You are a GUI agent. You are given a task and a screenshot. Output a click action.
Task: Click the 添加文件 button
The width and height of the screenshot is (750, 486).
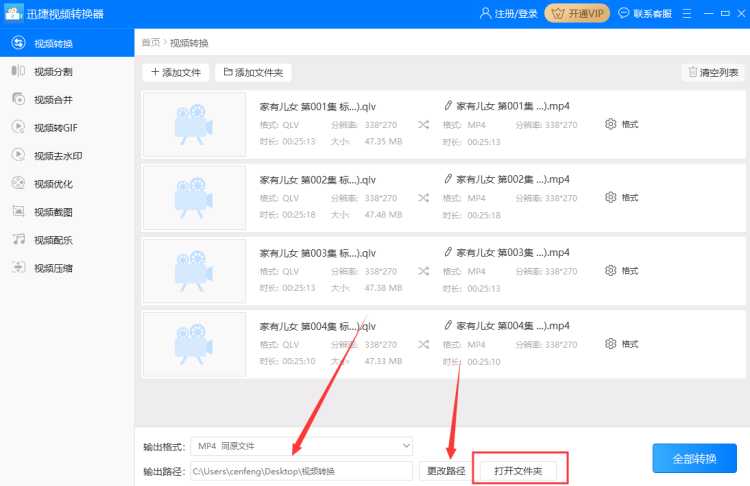point(176,72)
